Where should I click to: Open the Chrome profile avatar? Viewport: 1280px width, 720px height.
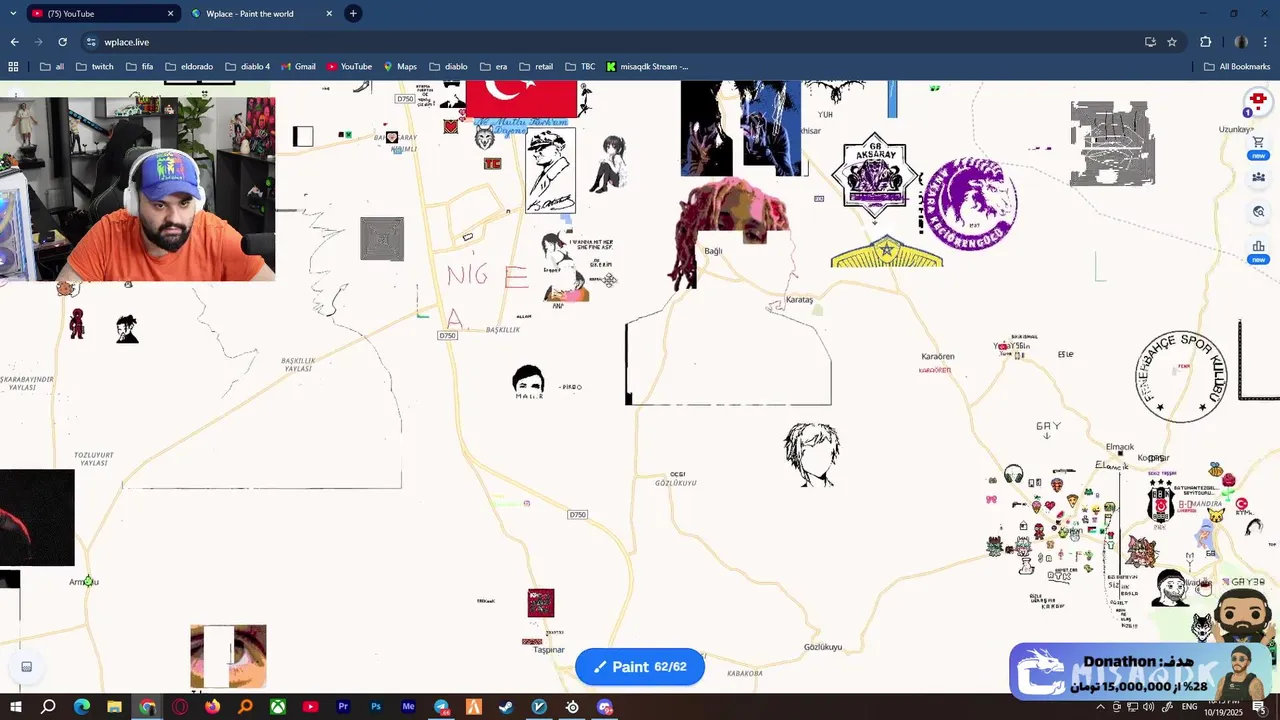point(1241,42)
